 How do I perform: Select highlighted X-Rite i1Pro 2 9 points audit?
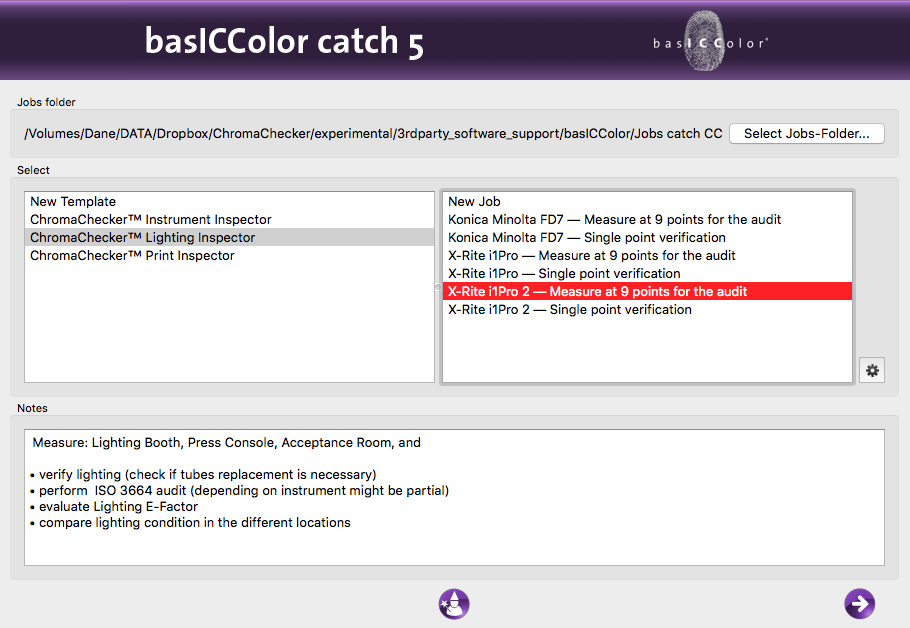[647, 291]
